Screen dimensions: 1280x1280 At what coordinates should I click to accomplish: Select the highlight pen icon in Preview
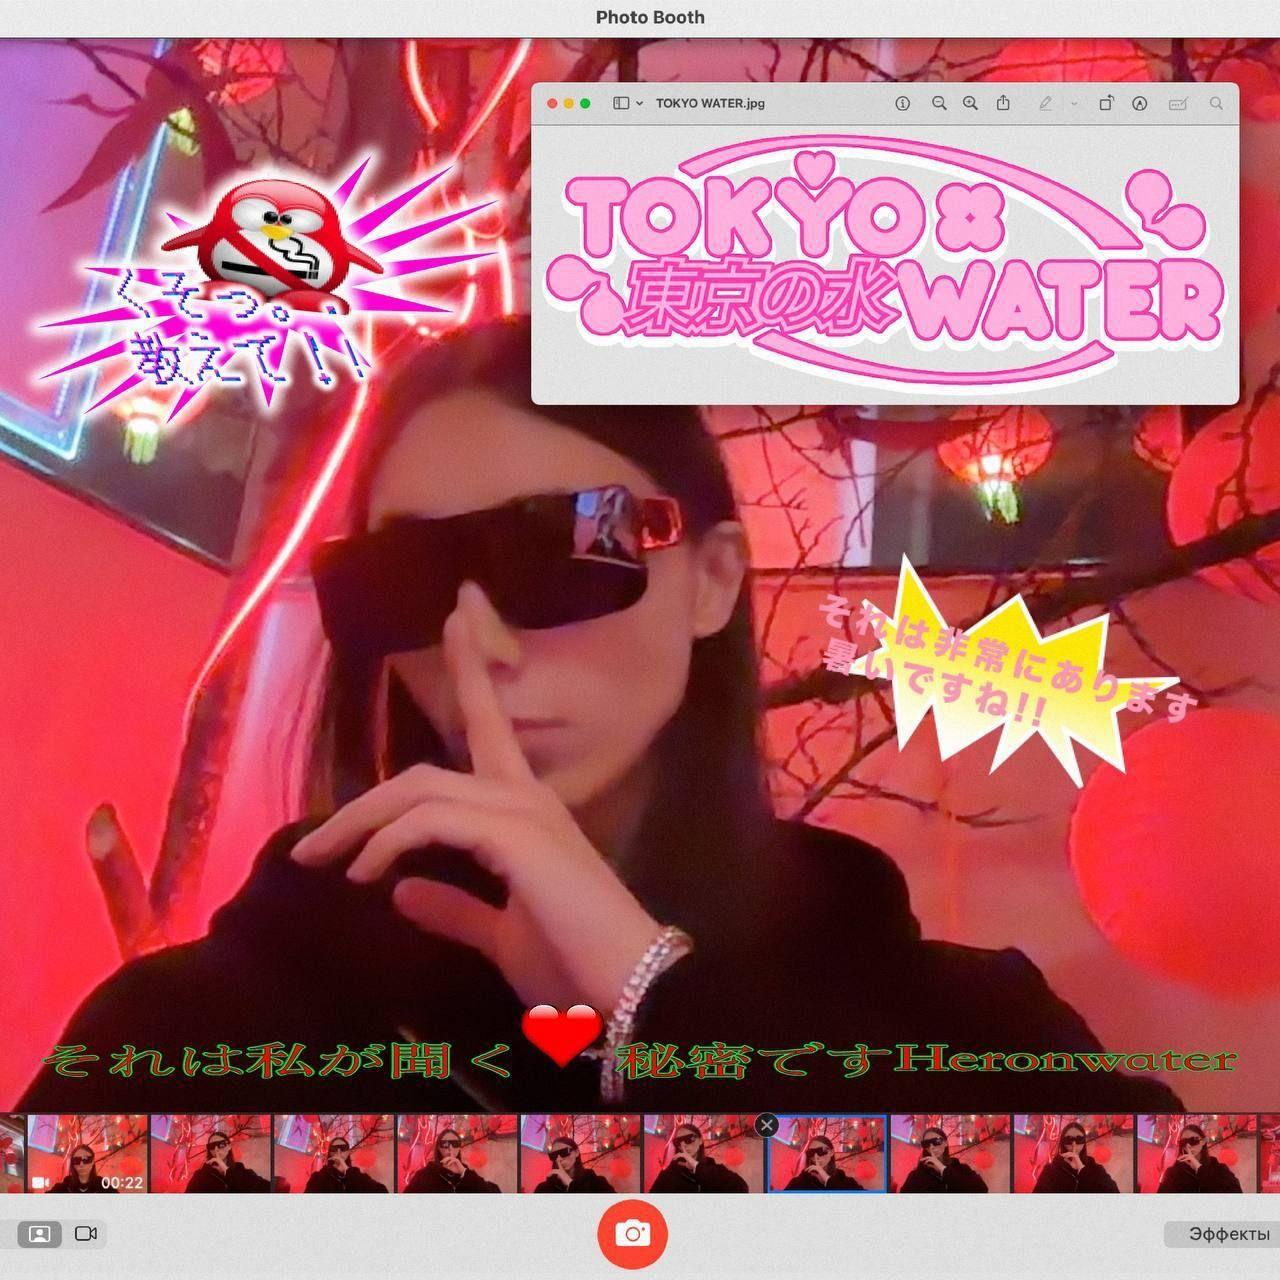coord(1045,103)
